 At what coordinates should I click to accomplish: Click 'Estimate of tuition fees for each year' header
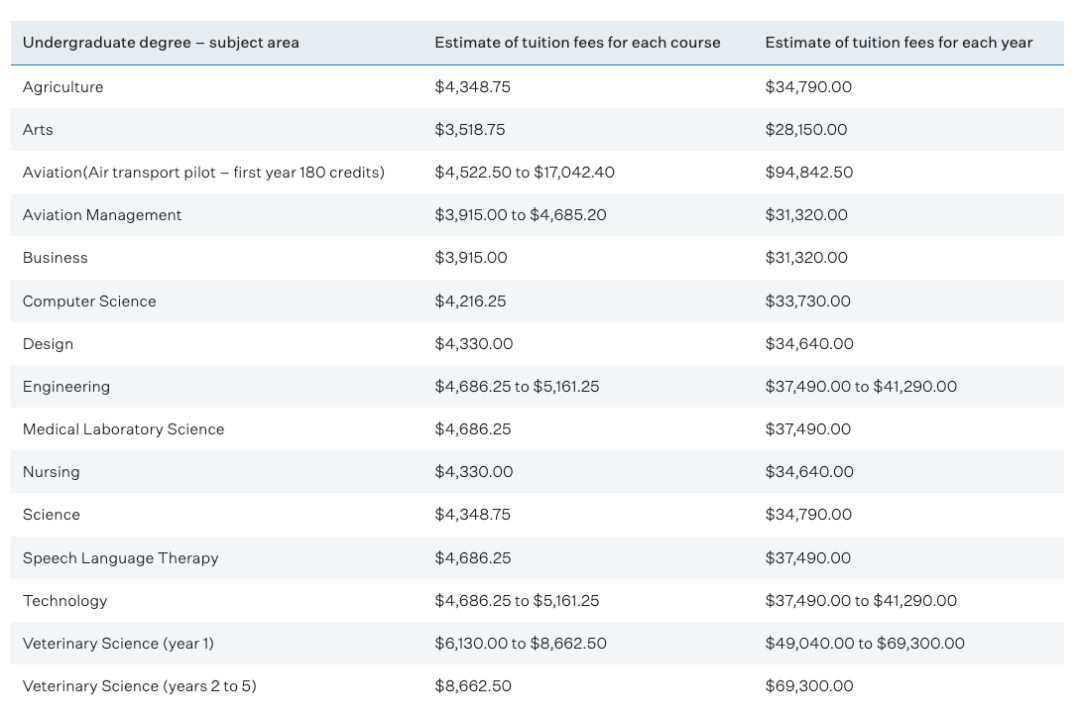pyautogui.click(x=899, y=43)
